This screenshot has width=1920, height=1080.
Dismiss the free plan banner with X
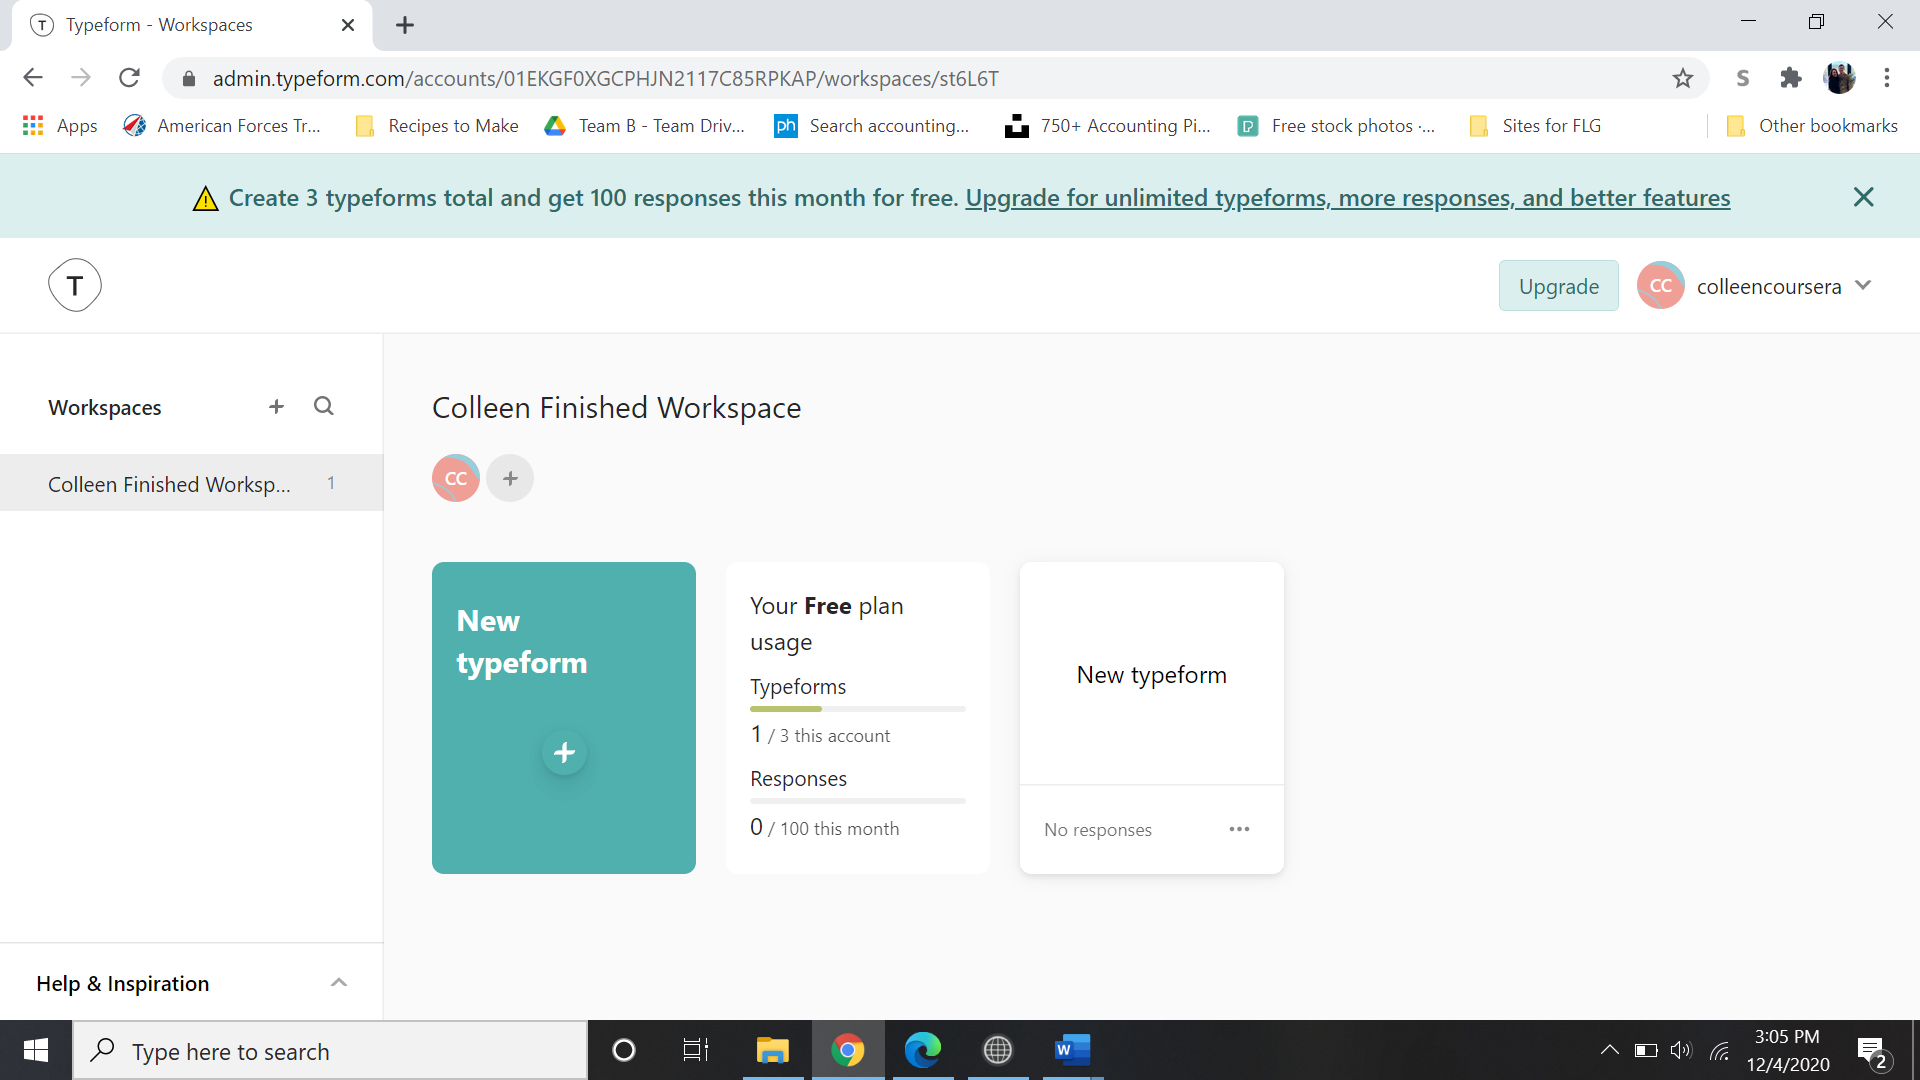coord(1863,197)
